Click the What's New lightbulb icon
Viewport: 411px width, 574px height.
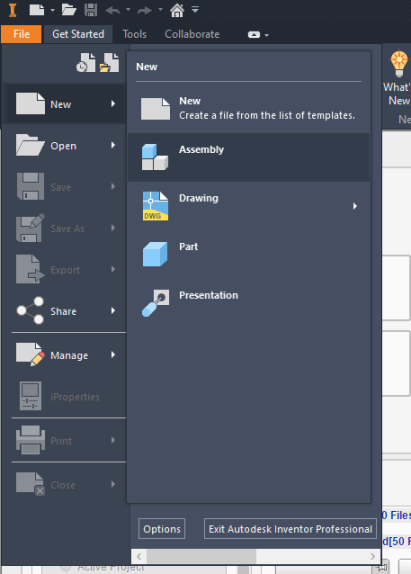(399, 63)
